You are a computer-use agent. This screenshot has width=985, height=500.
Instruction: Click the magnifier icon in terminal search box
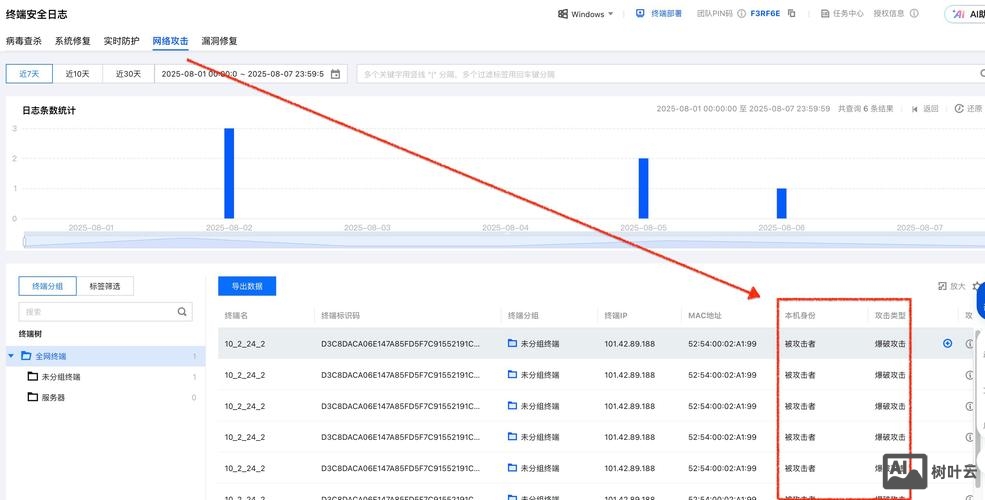pos(183,312)
